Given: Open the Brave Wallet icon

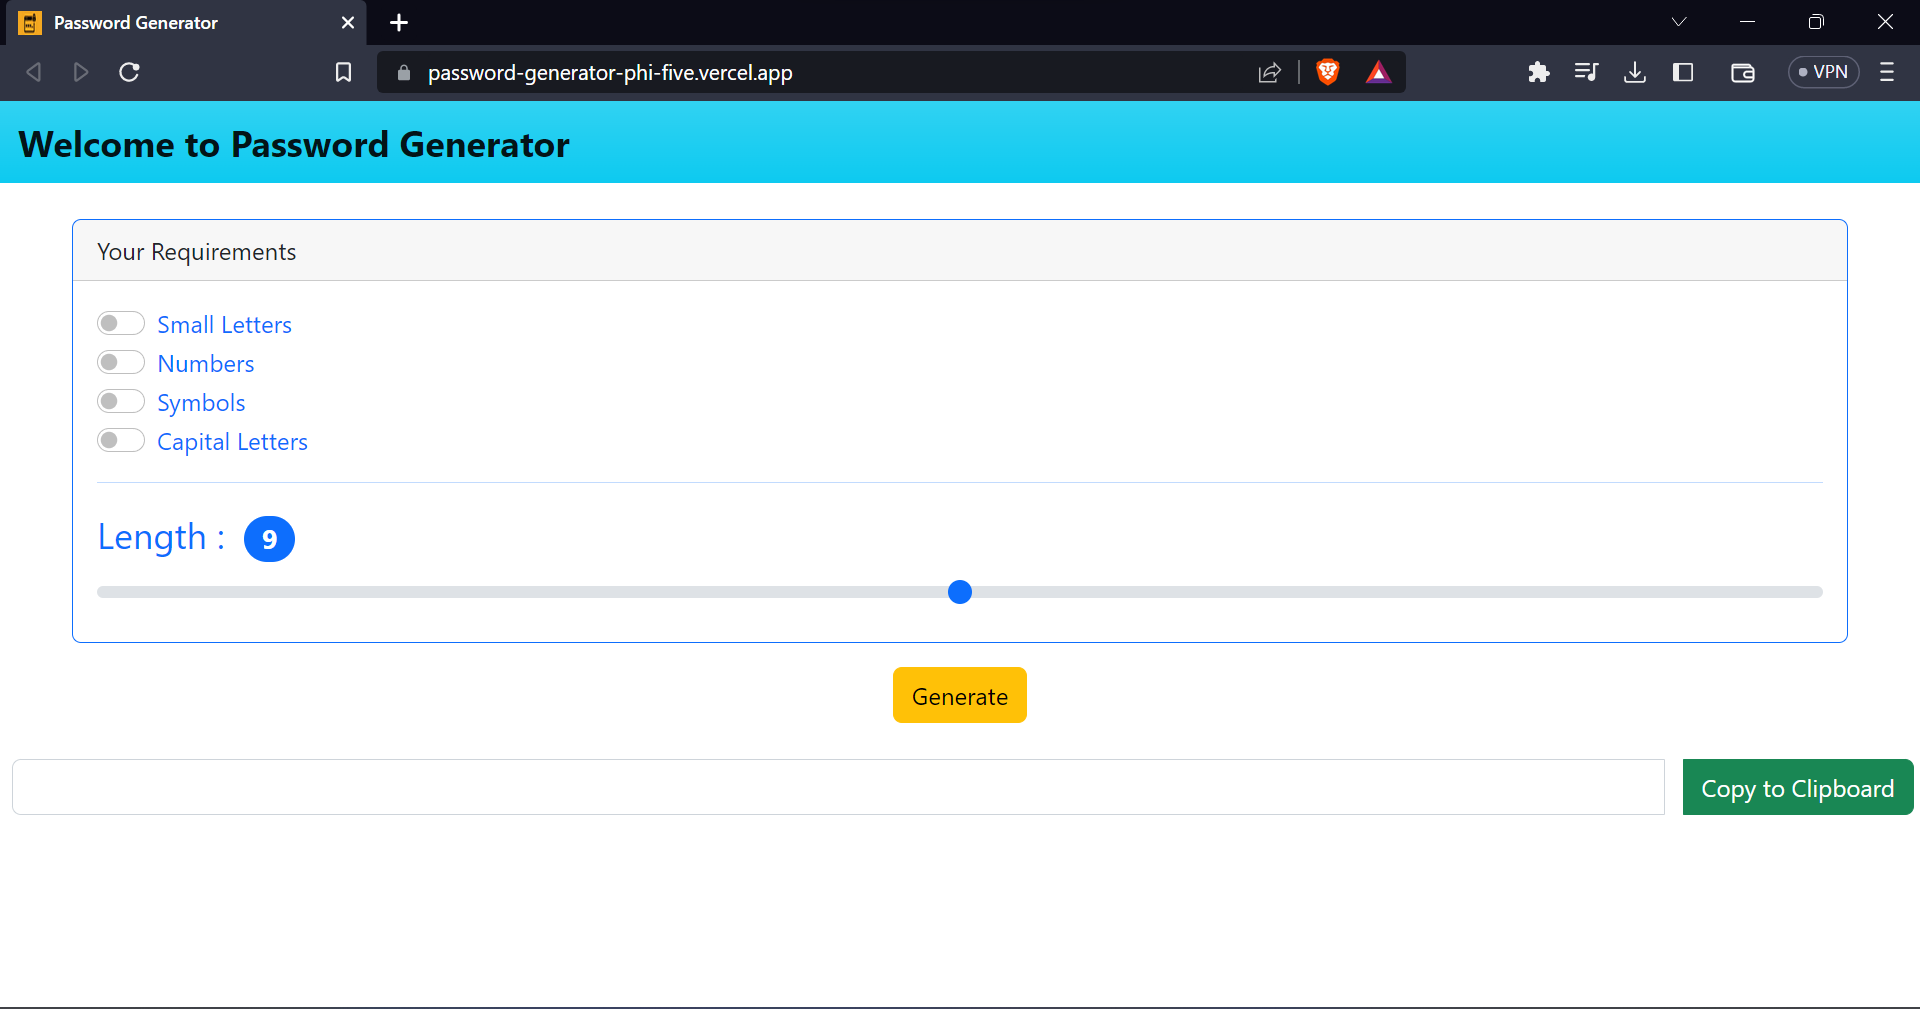Looking at the screenshot, I should 1742,72.
